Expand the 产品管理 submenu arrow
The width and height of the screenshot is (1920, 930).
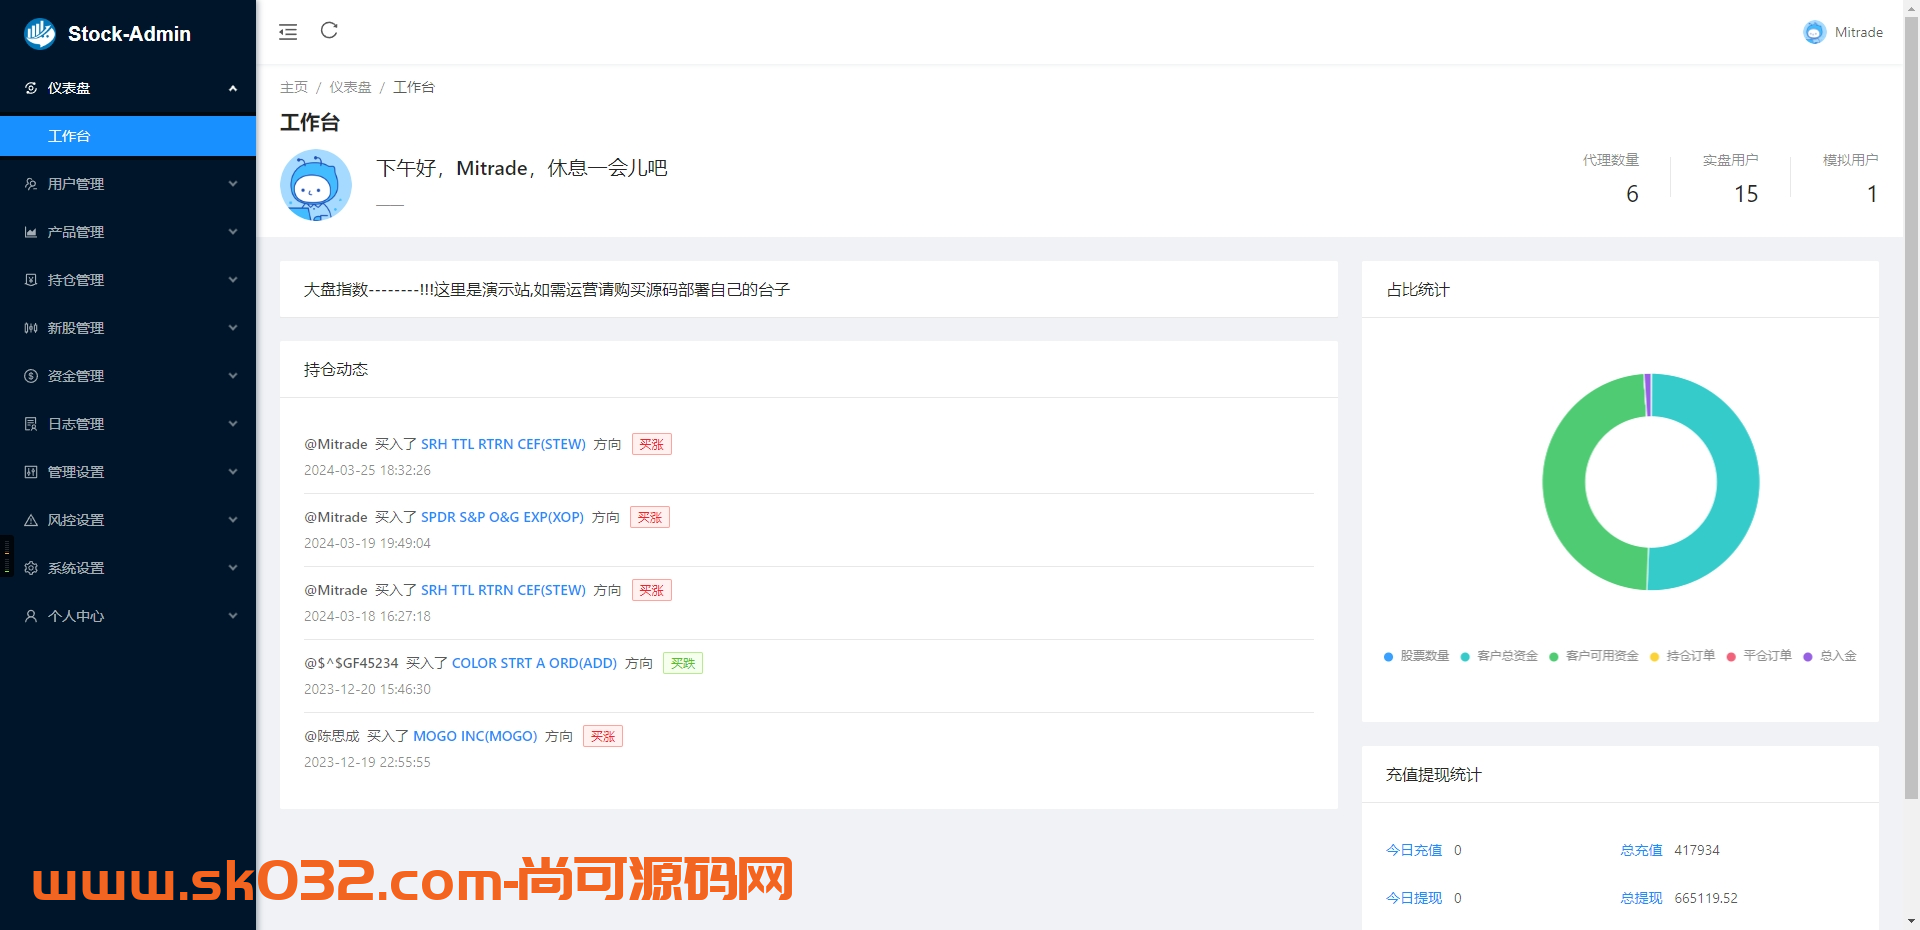point(233,232)
